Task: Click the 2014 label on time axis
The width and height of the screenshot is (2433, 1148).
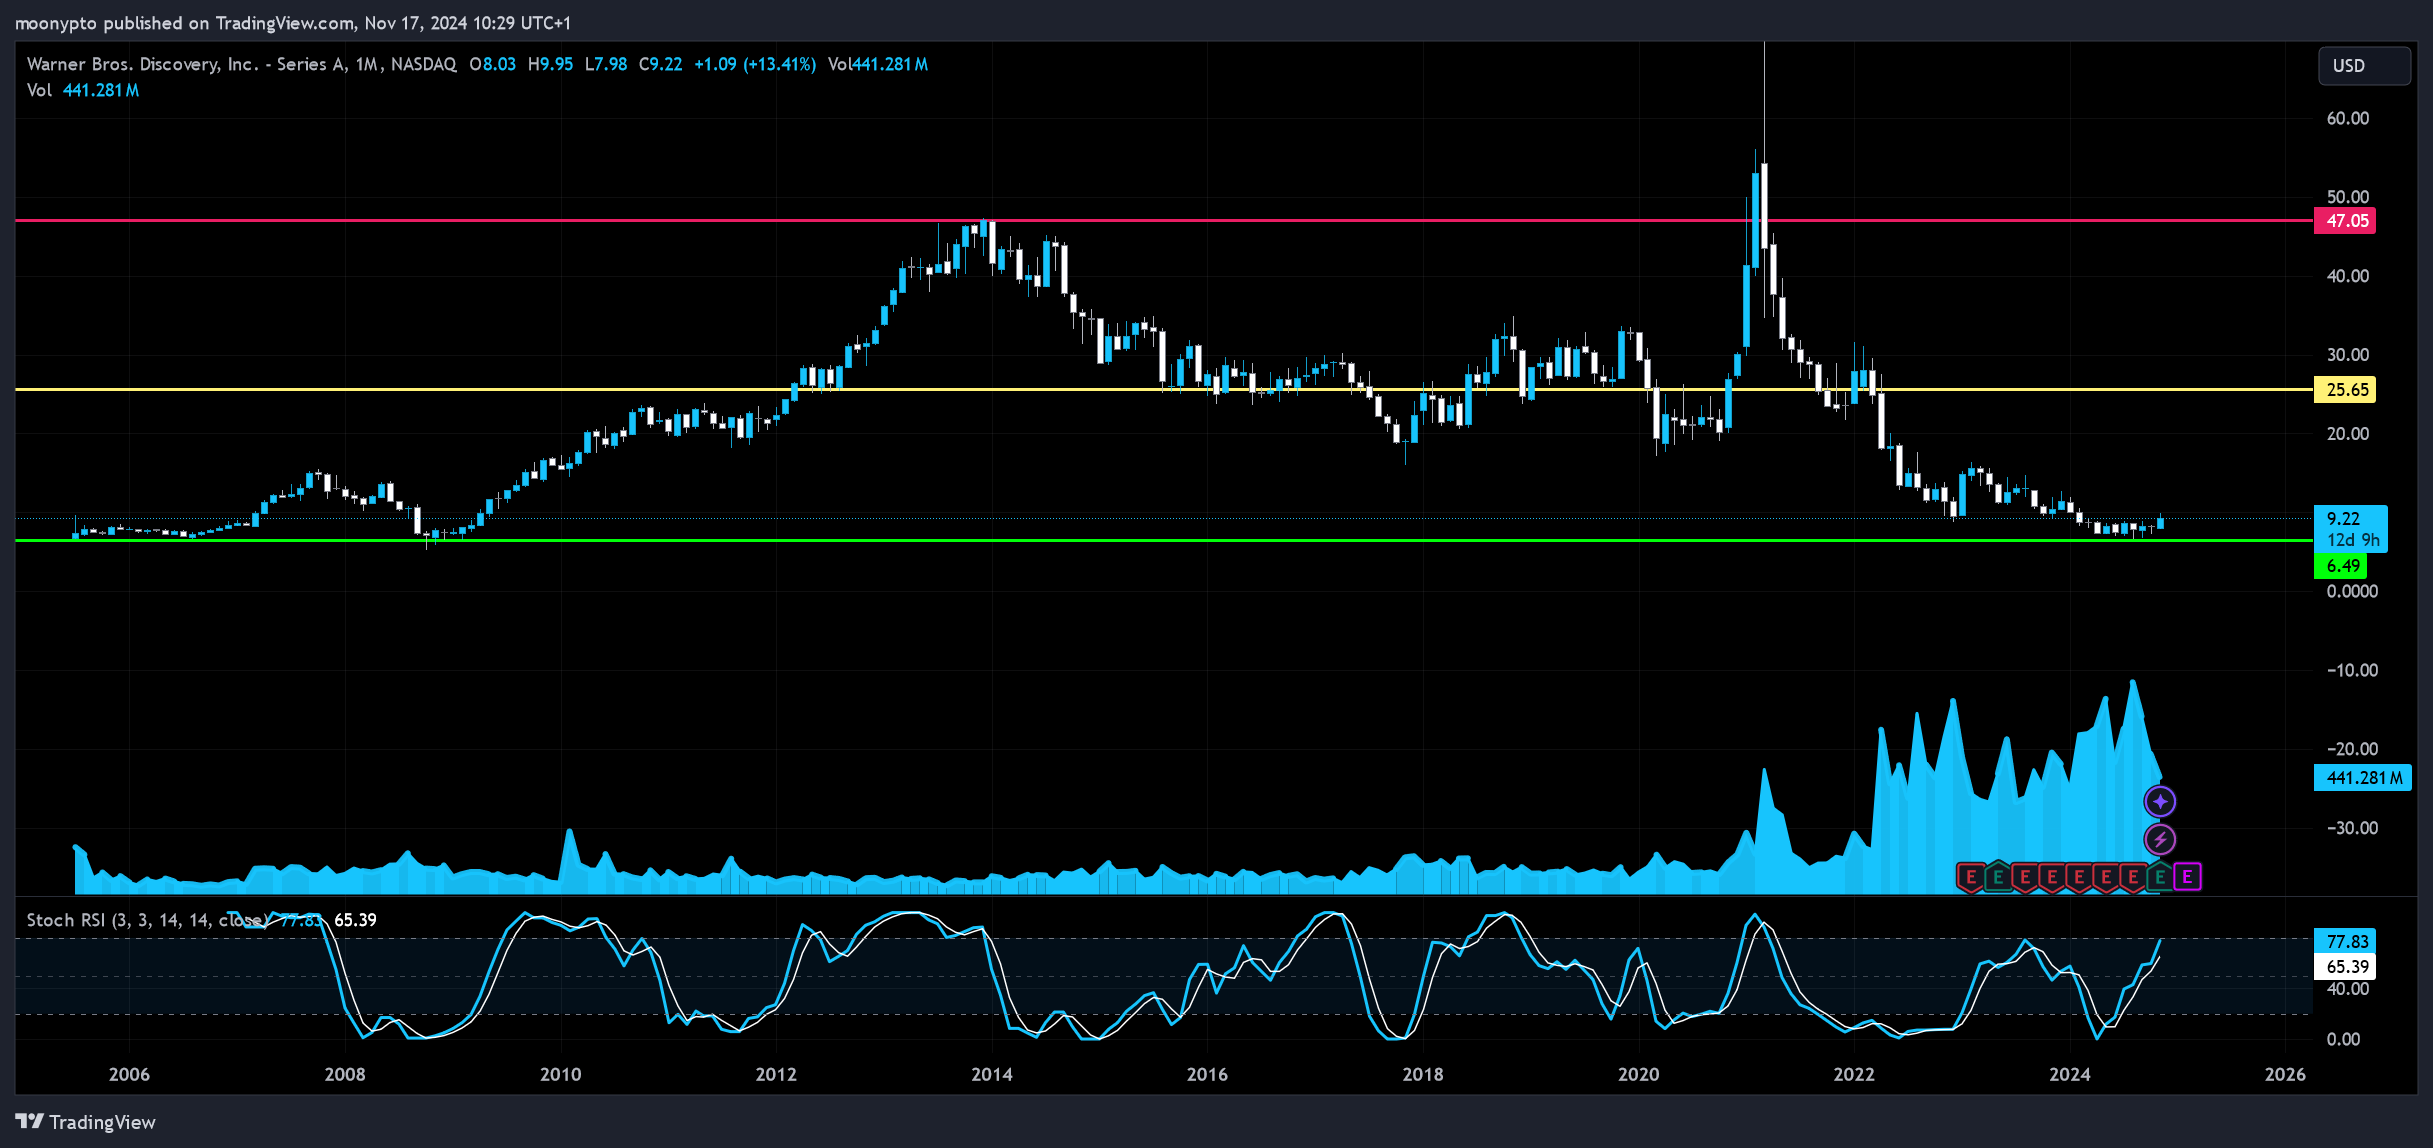Action: (x=992, y=1075)
